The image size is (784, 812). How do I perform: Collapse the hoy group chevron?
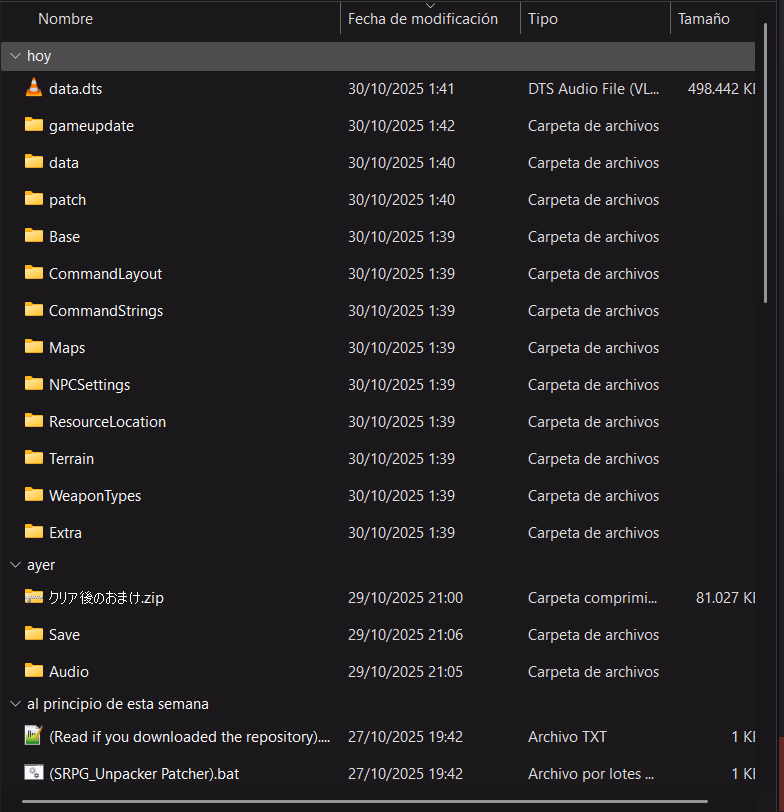pyautogui.click(x=15, y=56)
